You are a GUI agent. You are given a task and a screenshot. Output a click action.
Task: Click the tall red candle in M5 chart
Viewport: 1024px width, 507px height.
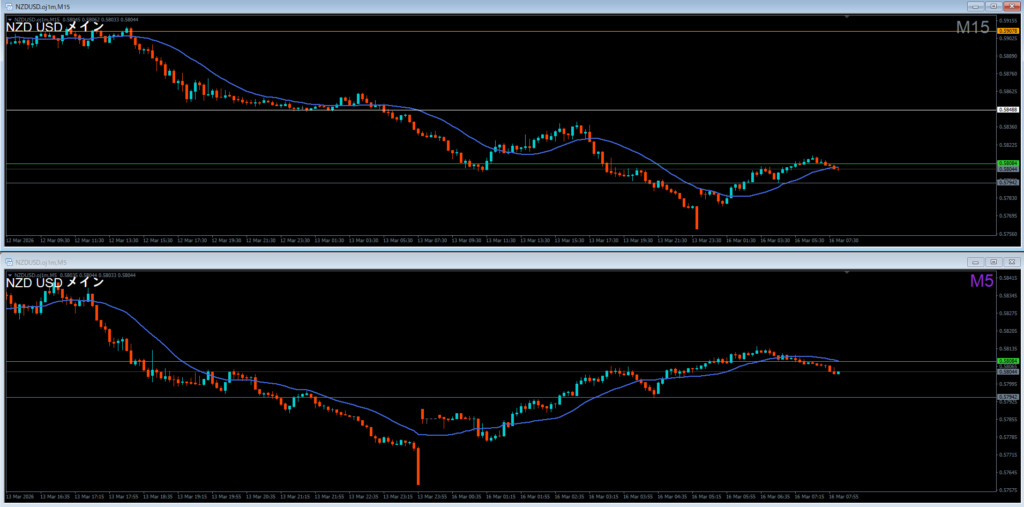pos(417,465)
